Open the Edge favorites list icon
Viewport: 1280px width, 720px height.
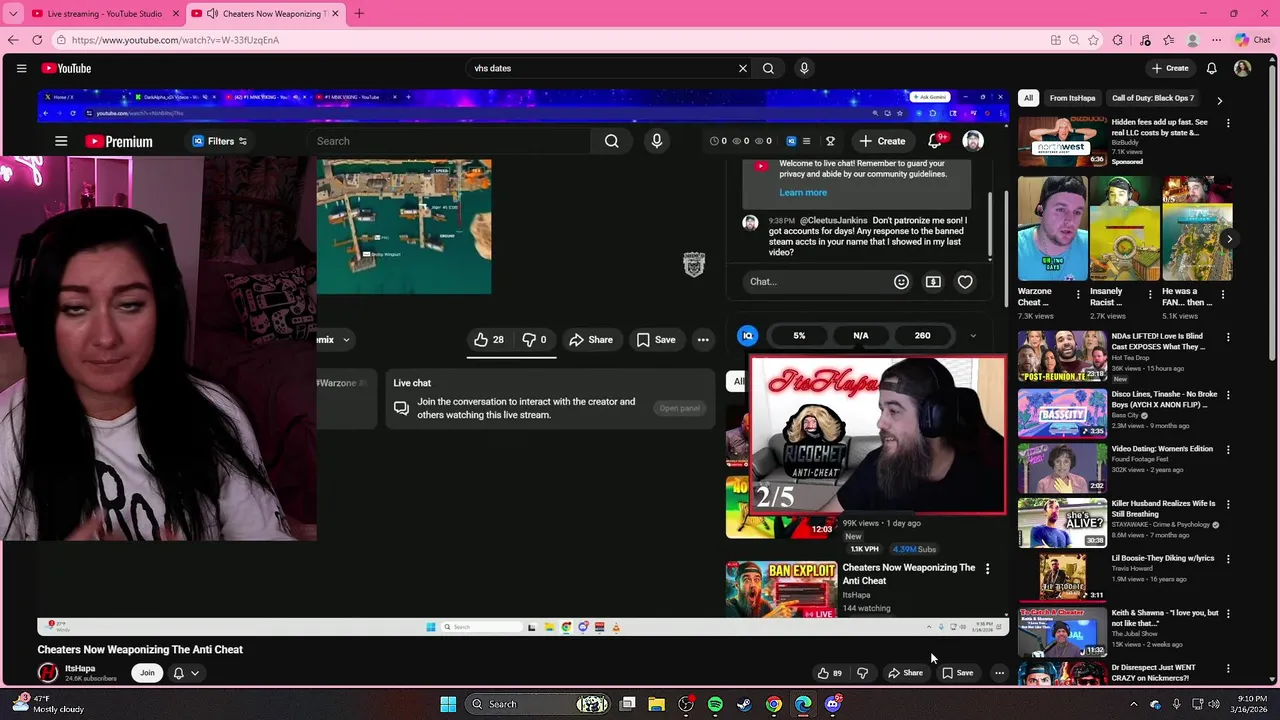click(x=1169, y=40)
